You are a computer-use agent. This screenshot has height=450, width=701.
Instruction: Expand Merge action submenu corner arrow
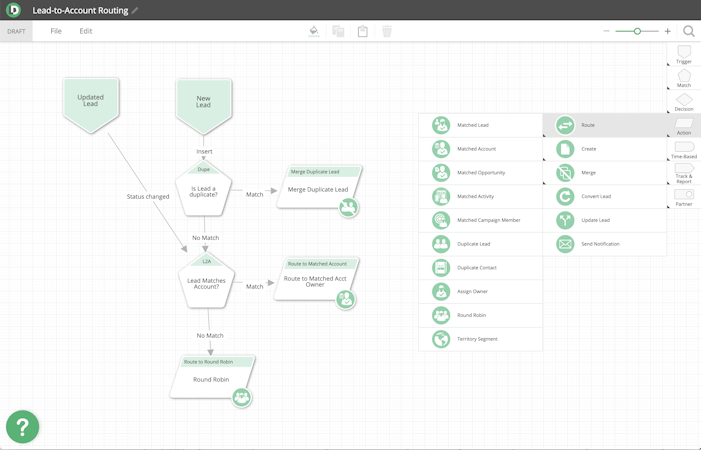(545, 182)
